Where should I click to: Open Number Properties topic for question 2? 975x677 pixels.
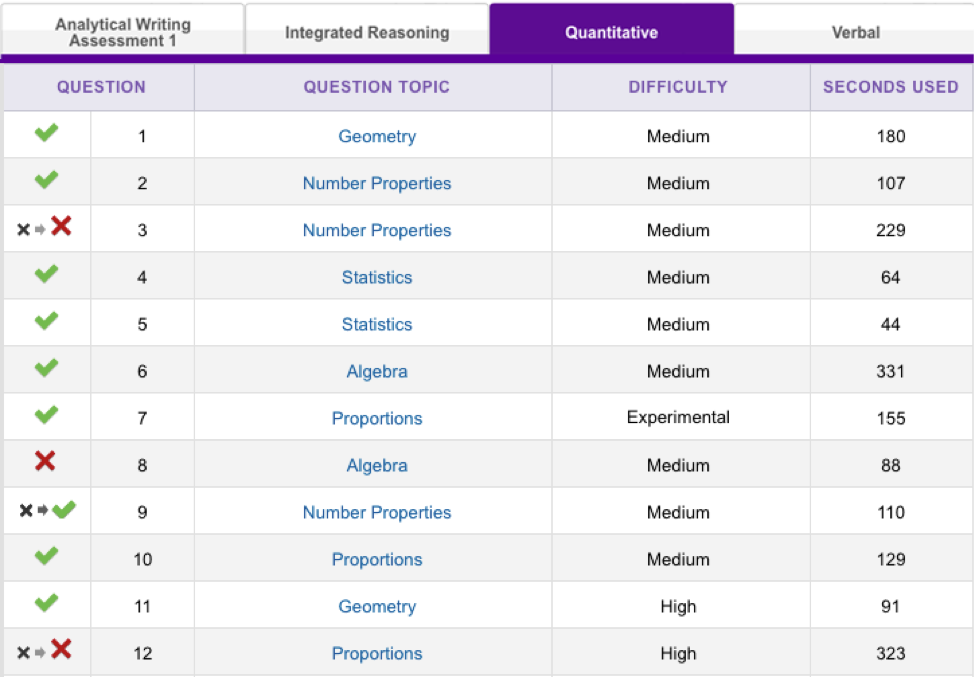coord(377,183)
